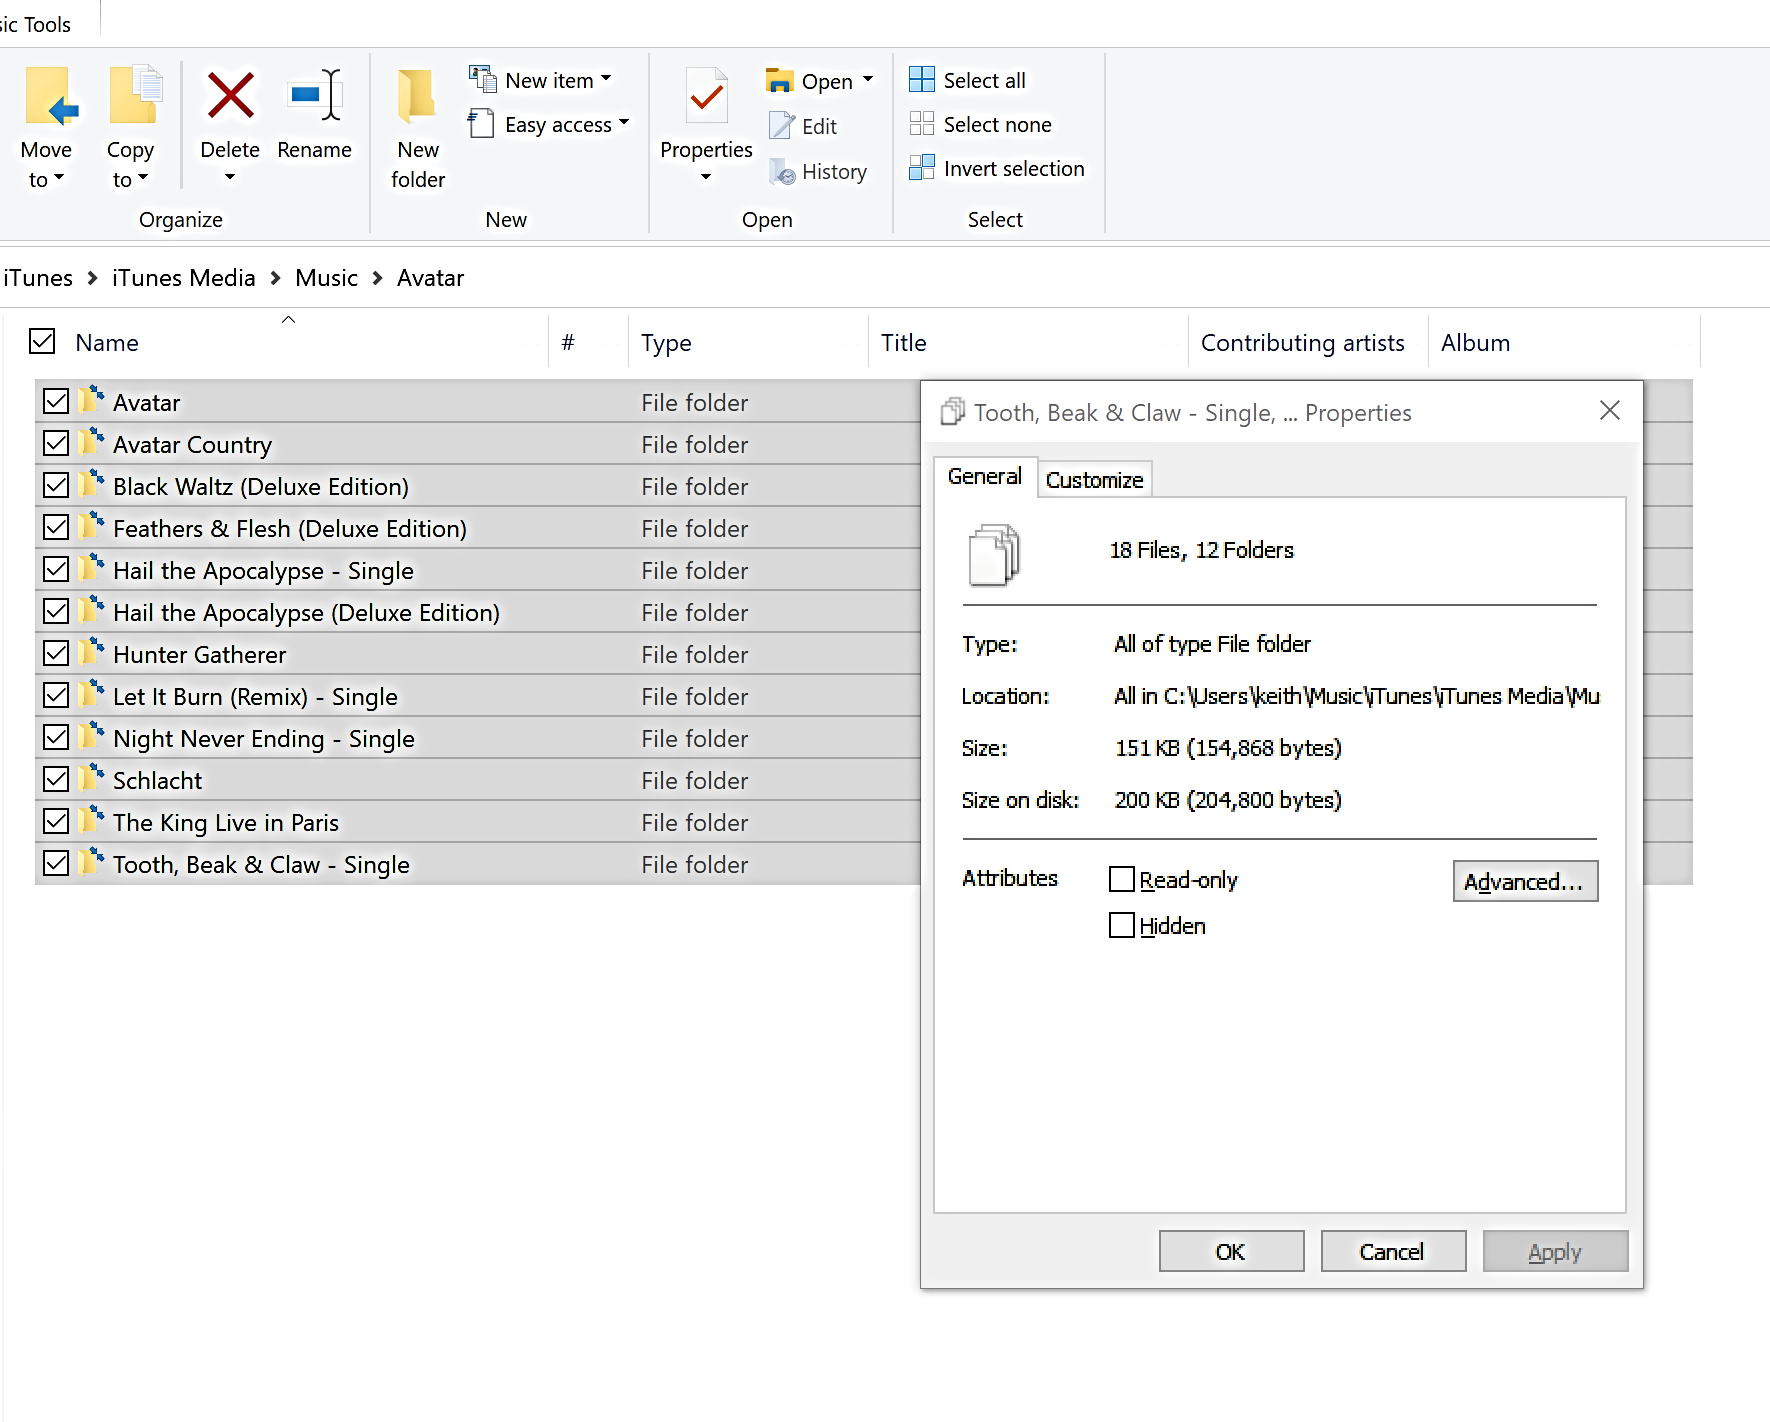Navigate to iTunes Media in breadcrumb
This screenshot has height=1422, width=1770.
[x=184, y=278]
